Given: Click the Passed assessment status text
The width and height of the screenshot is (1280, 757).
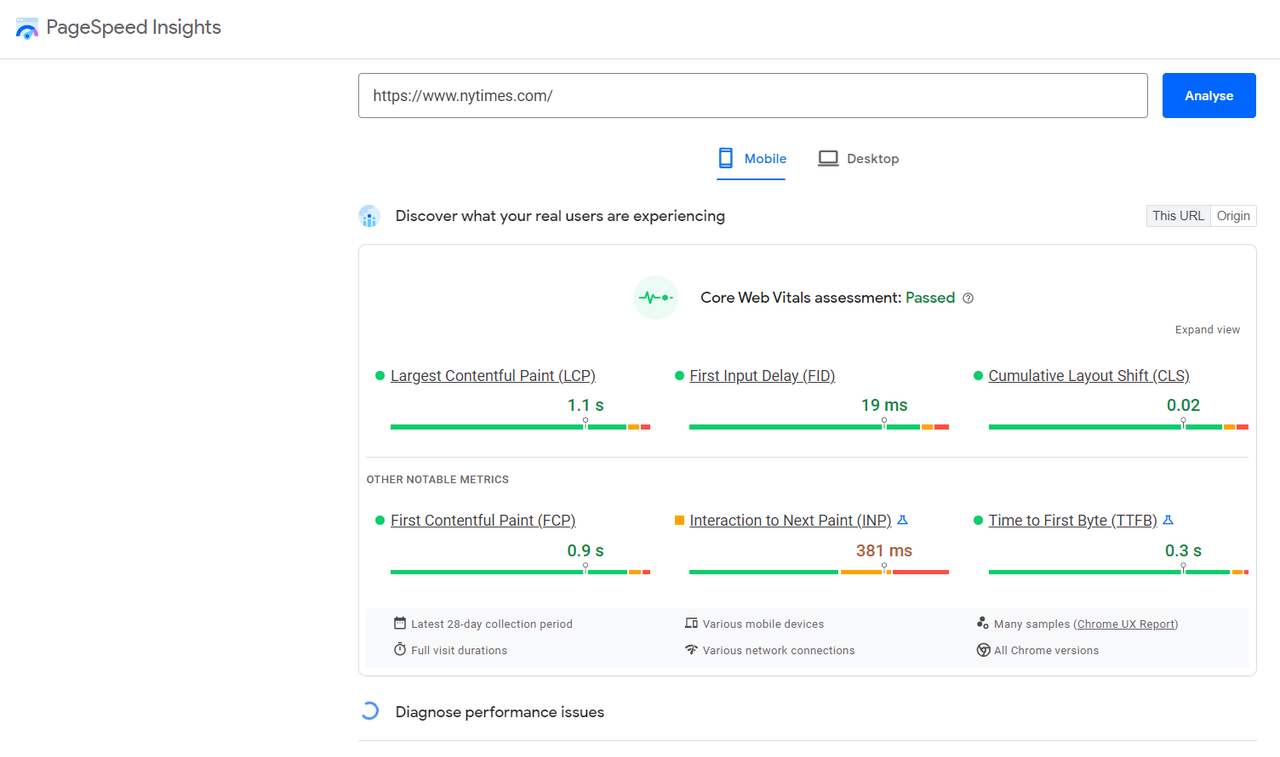Looking at the screenshot, I should (930, 298).
